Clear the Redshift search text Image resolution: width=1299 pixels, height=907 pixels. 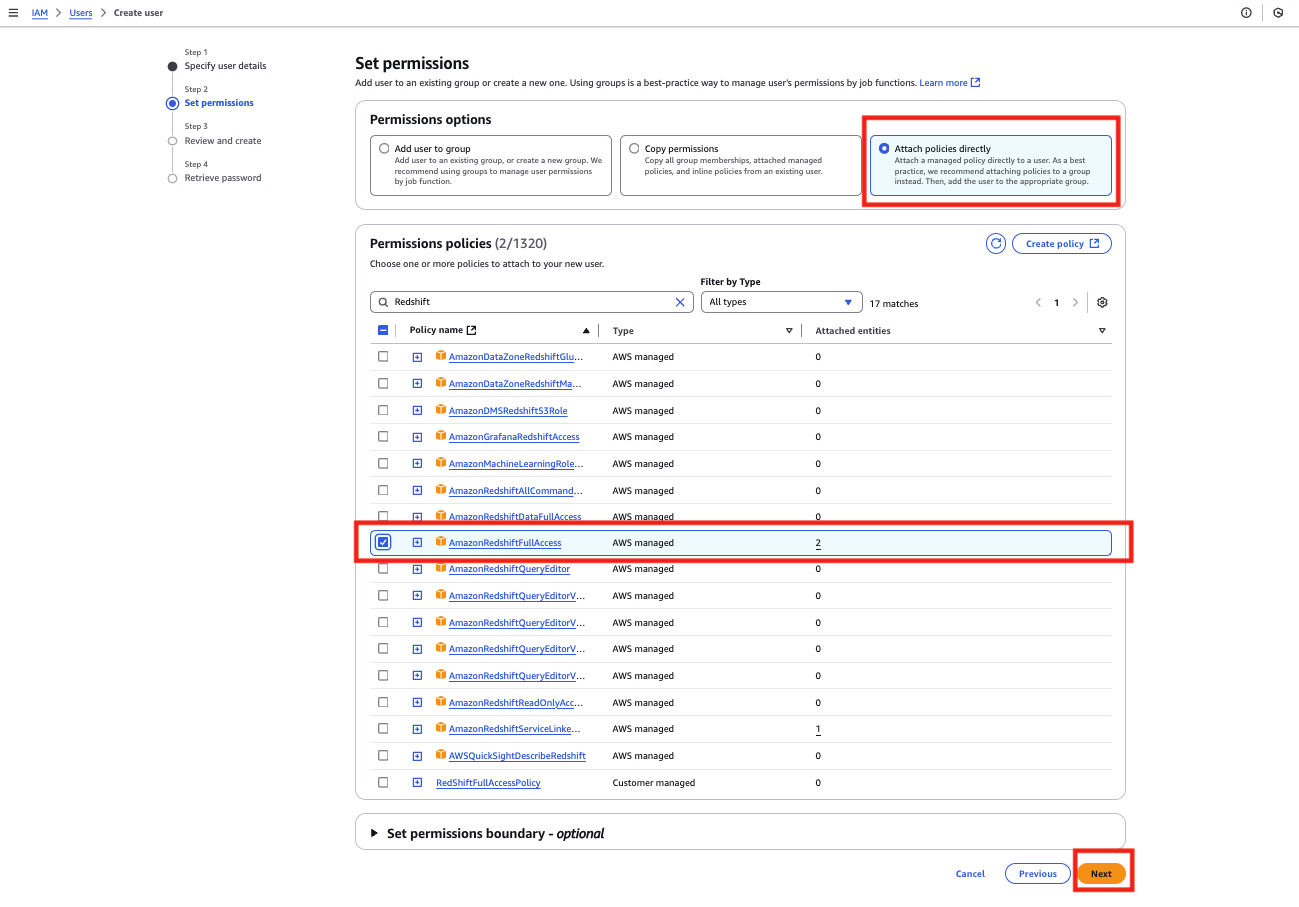(x=680, y=302)
